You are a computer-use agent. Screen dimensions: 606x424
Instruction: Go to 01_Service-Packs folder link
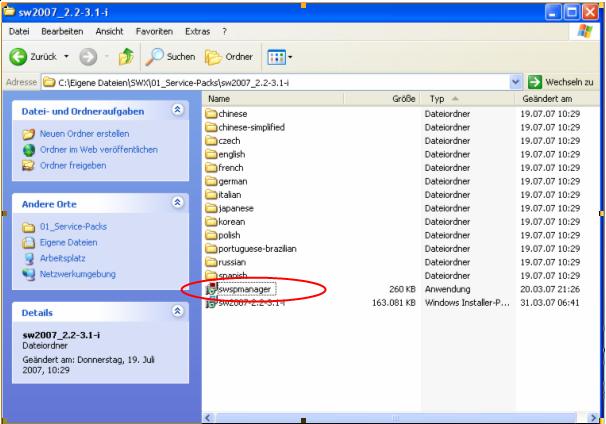coord(73,226)
